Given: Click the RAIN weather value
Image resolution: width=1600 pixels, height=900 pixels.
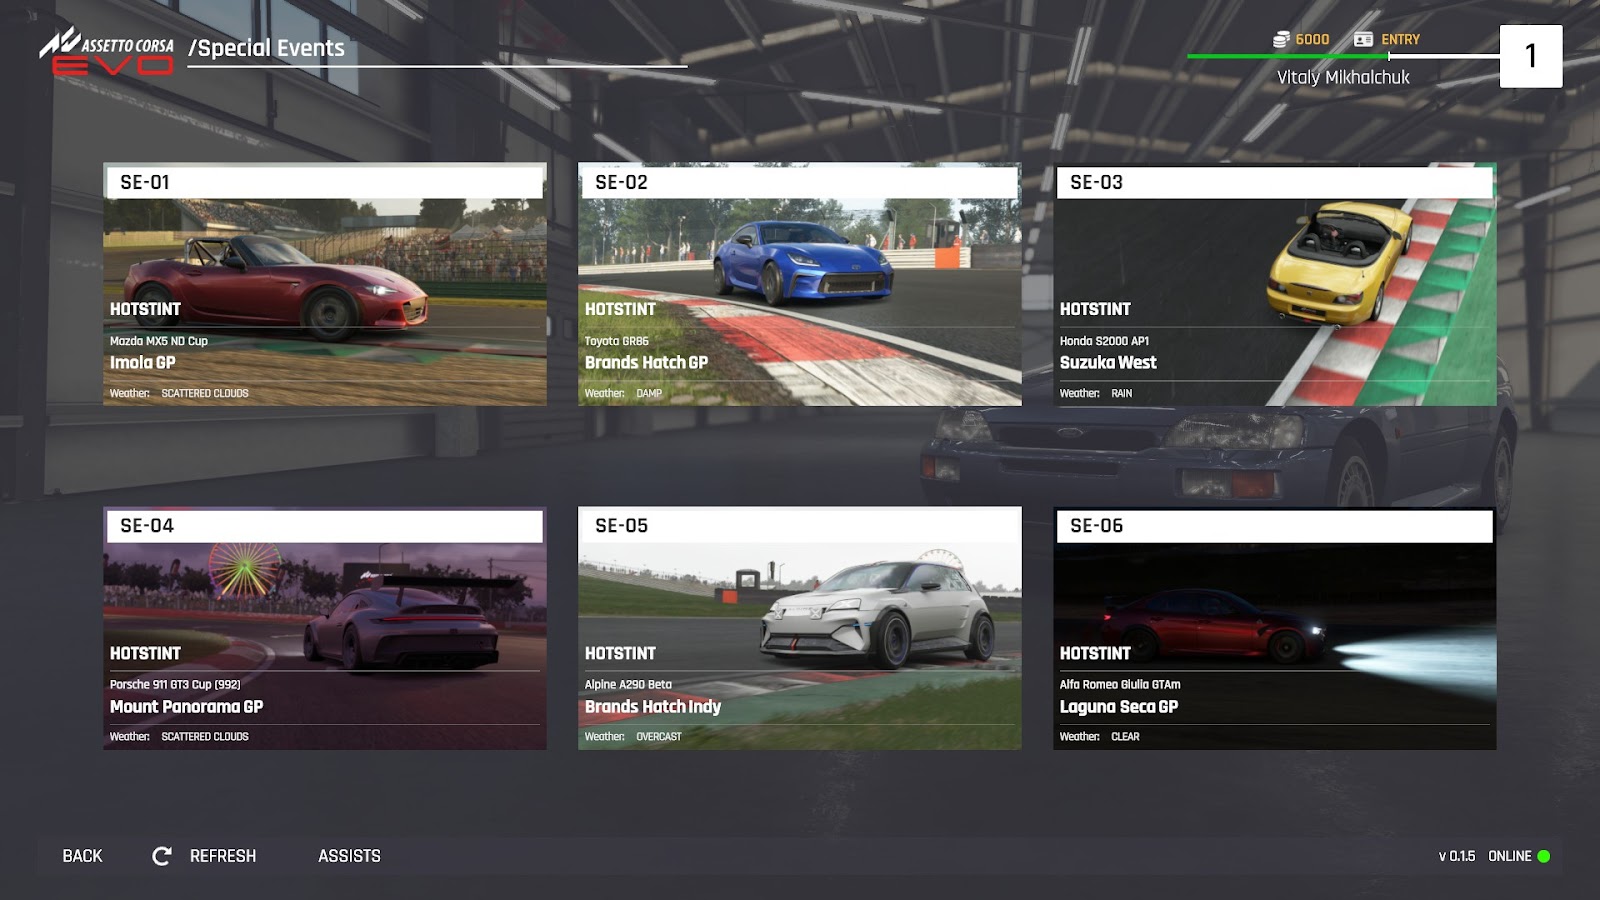Looking at the screenshot, I should coord(1122,393).
